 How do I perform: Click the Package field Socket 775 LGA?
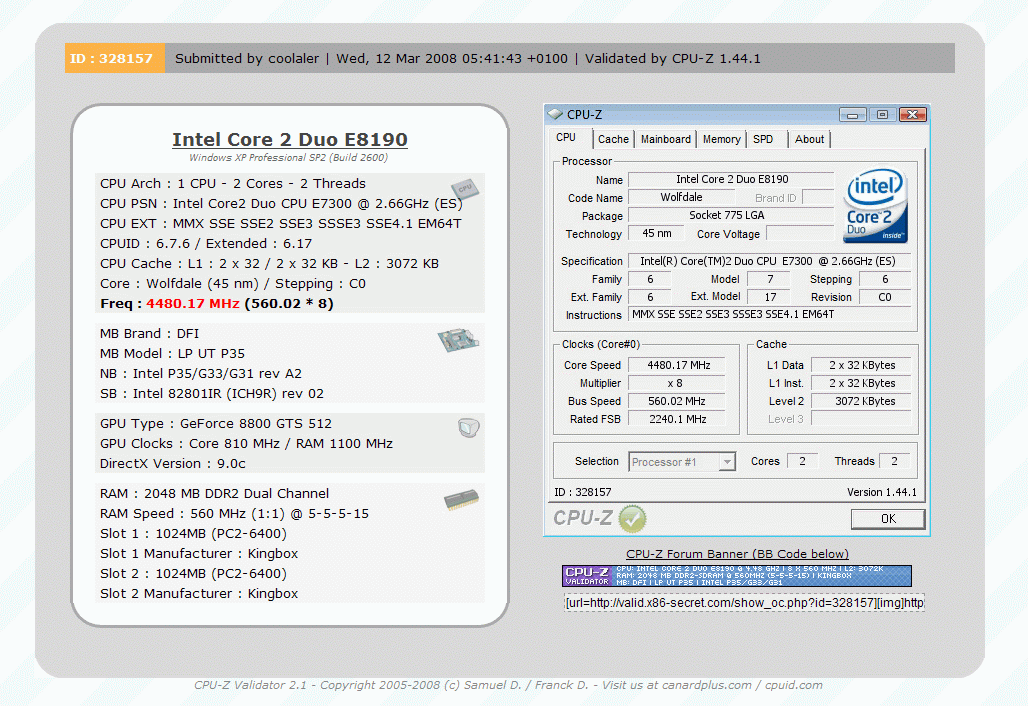732,215
